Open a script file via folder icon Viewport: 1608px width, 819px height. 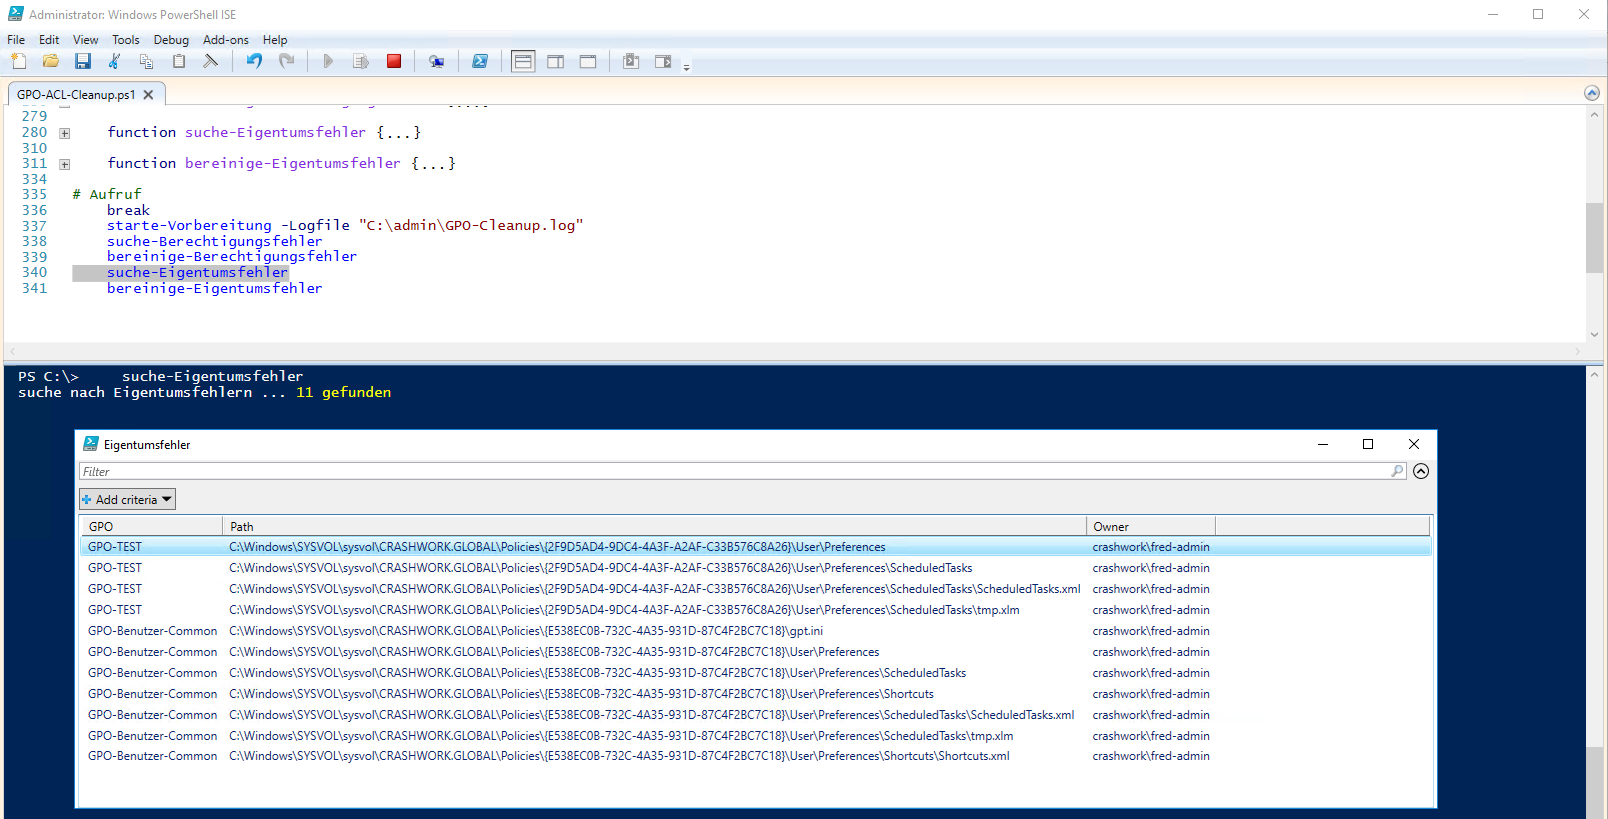coord(50,61)
